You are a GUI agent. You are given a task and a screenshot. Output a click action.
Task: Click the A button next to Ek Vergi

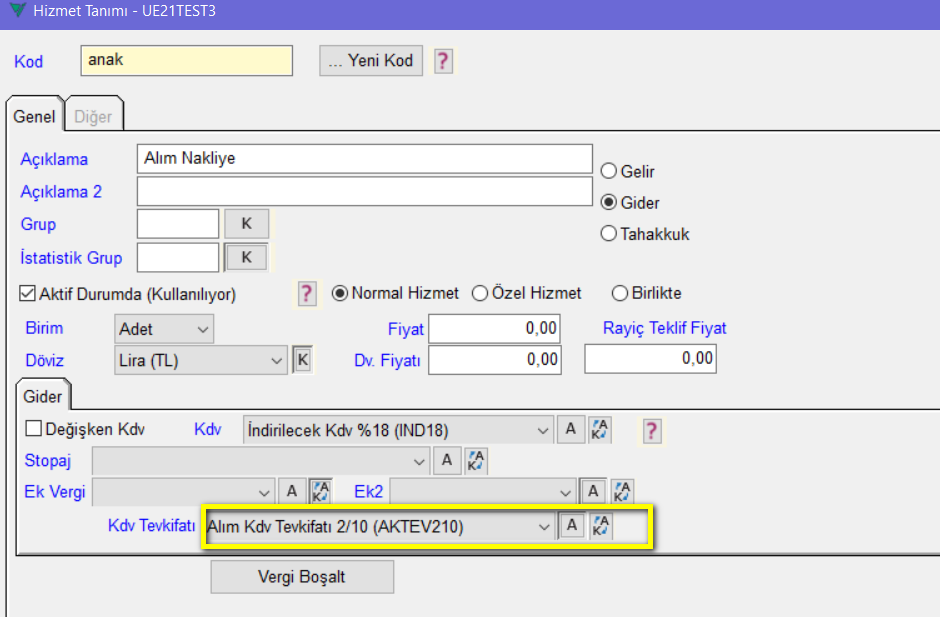[x=292, y=491]
